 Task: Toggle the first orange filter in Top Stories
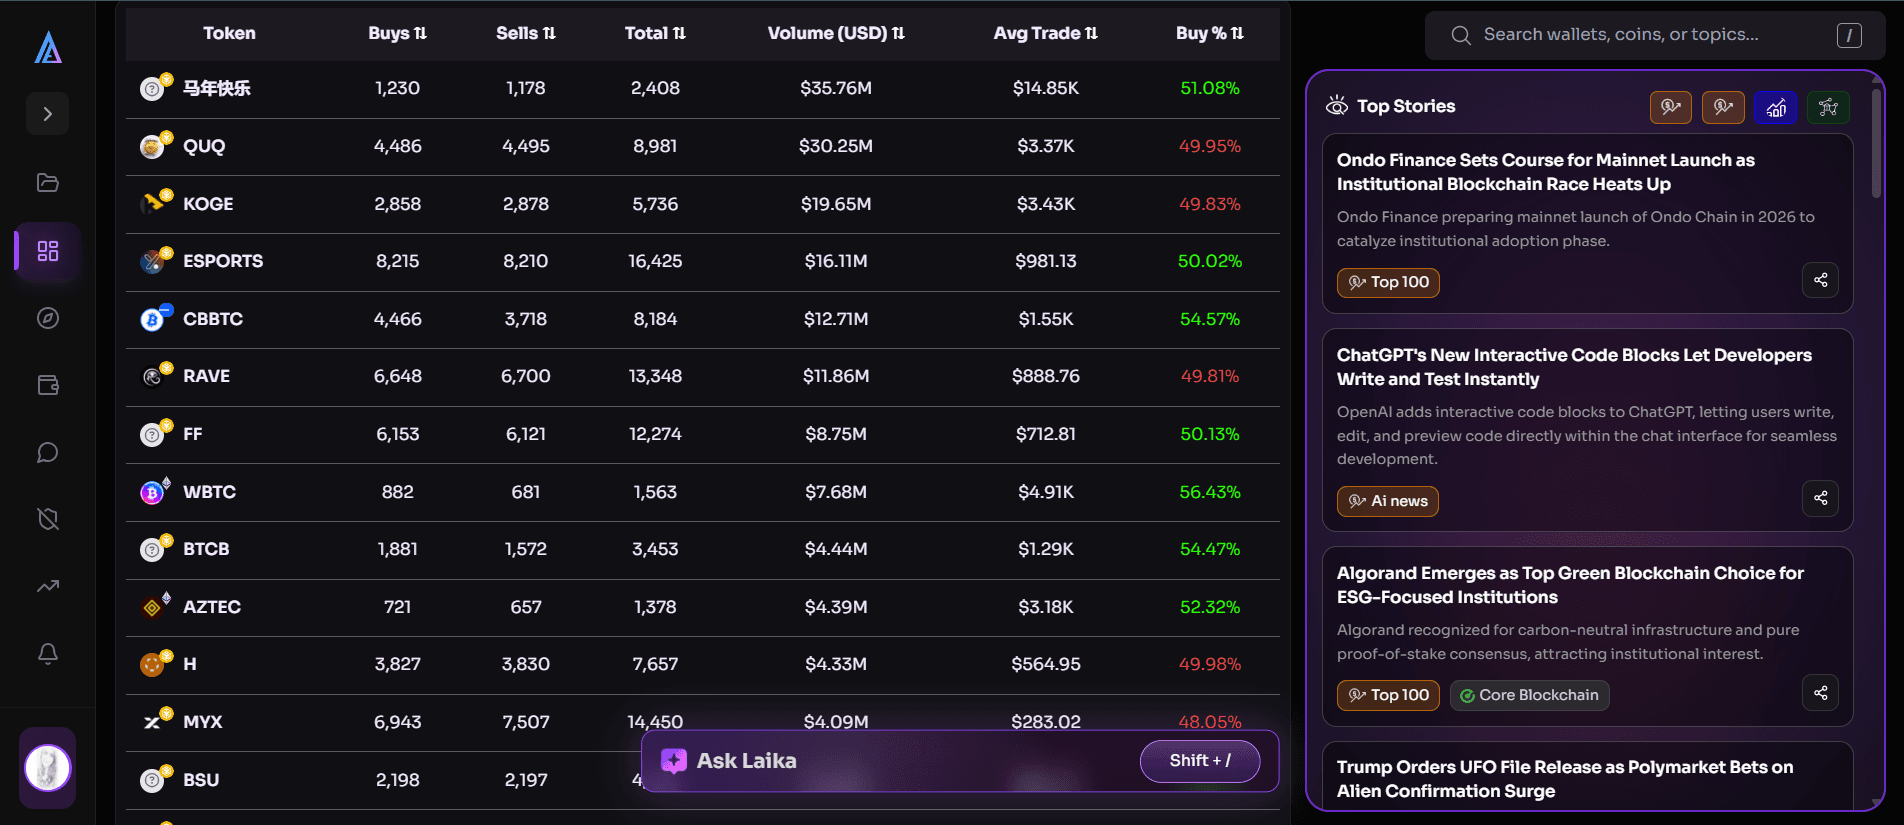tap(1670, 107)
